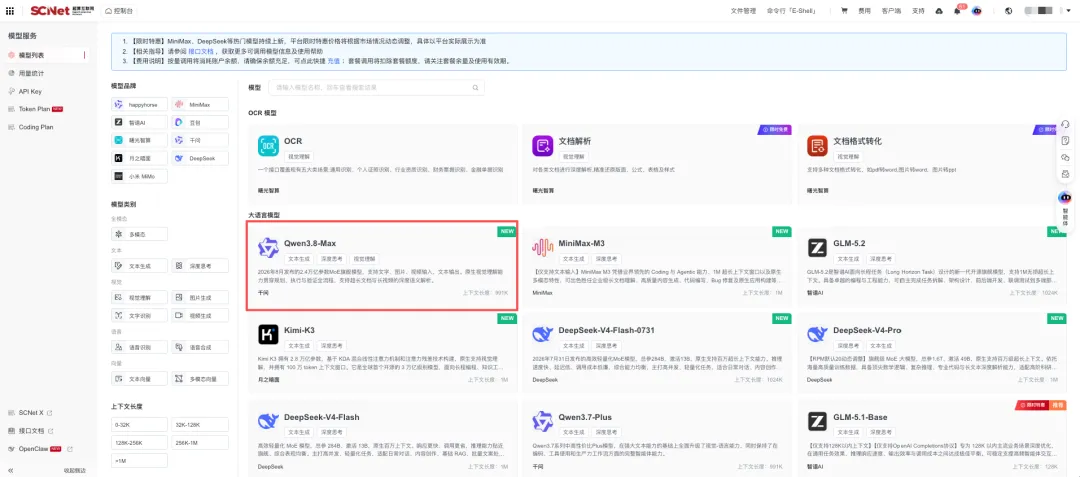This screenshot has height=477, width=1080.
Task: Filter by 千问 brand
Action: [200, 140]
